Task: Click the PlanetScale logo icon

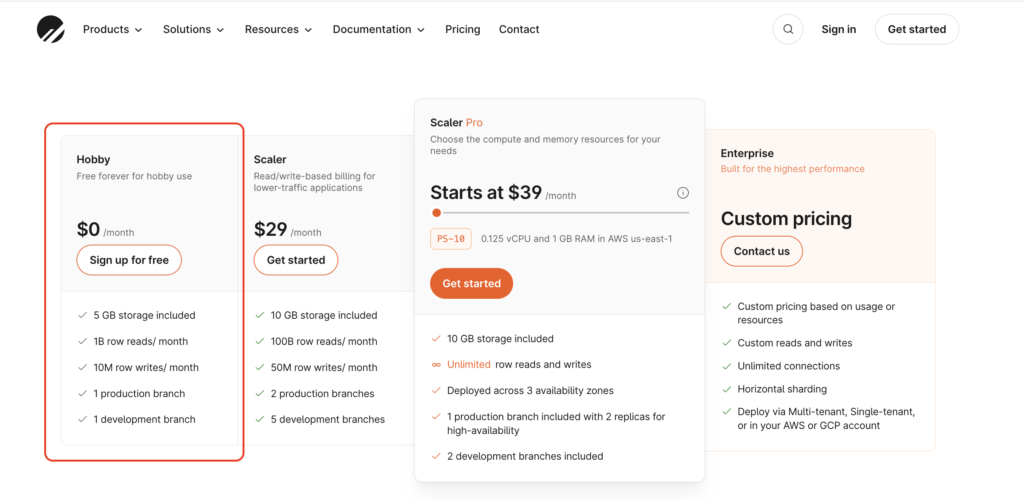Action: [51, 30]
